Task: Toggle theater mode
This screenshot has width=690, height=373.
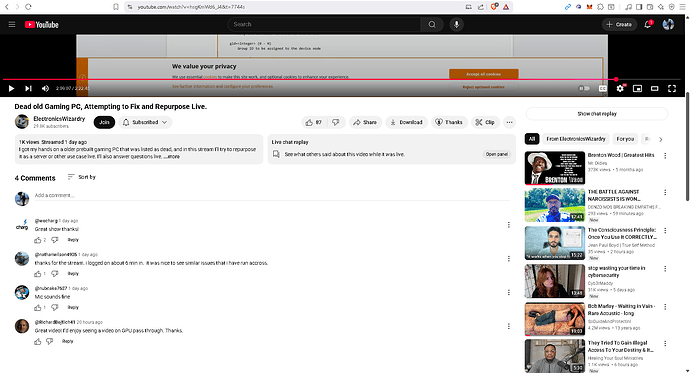Action: pos(654,88)
